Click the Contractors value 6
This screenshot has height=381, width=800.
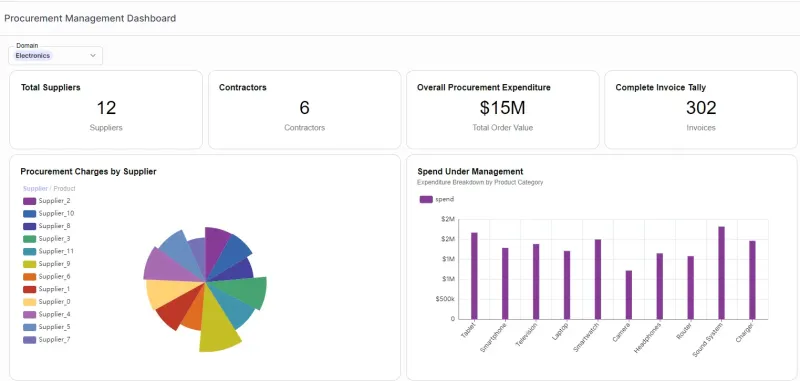click(x=305, y=108)
